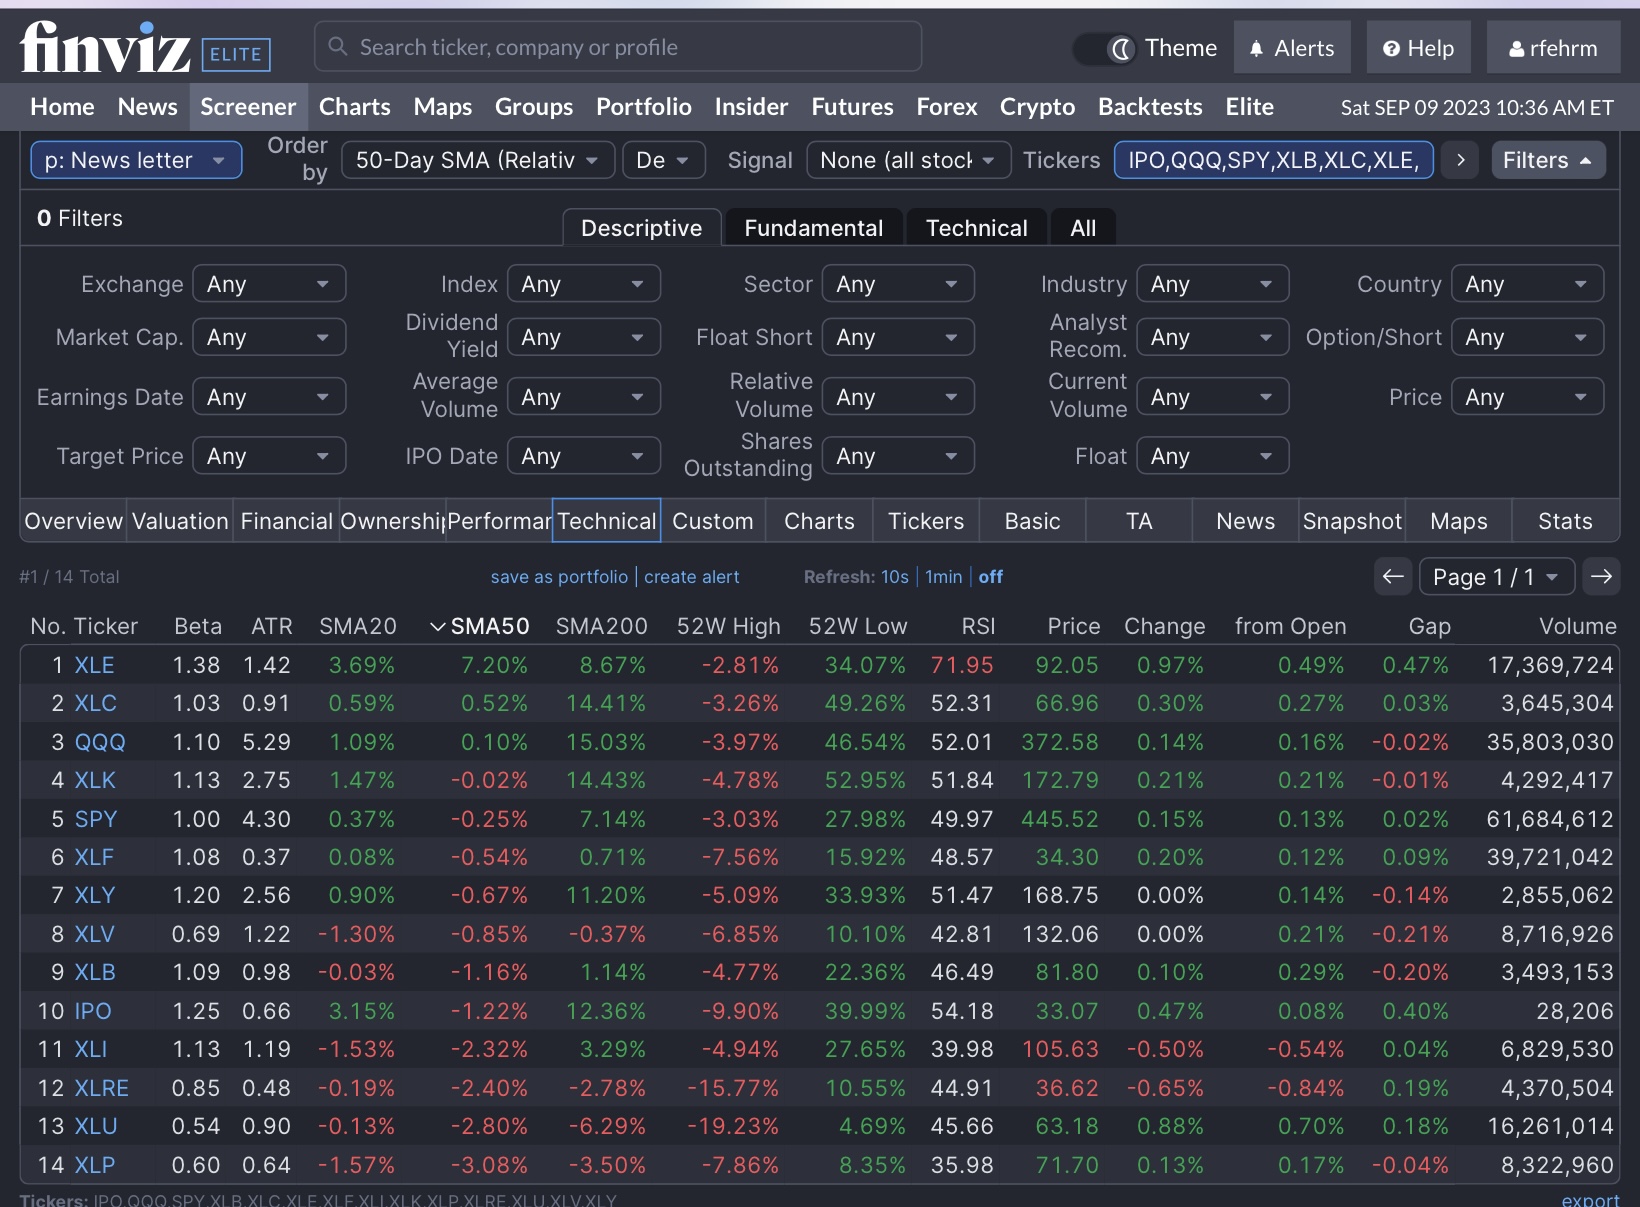Screen dimensions: 1640x1207
Task: Open the Sector filter dropdown
Action: pyautogui.click(x=898, y=284)
